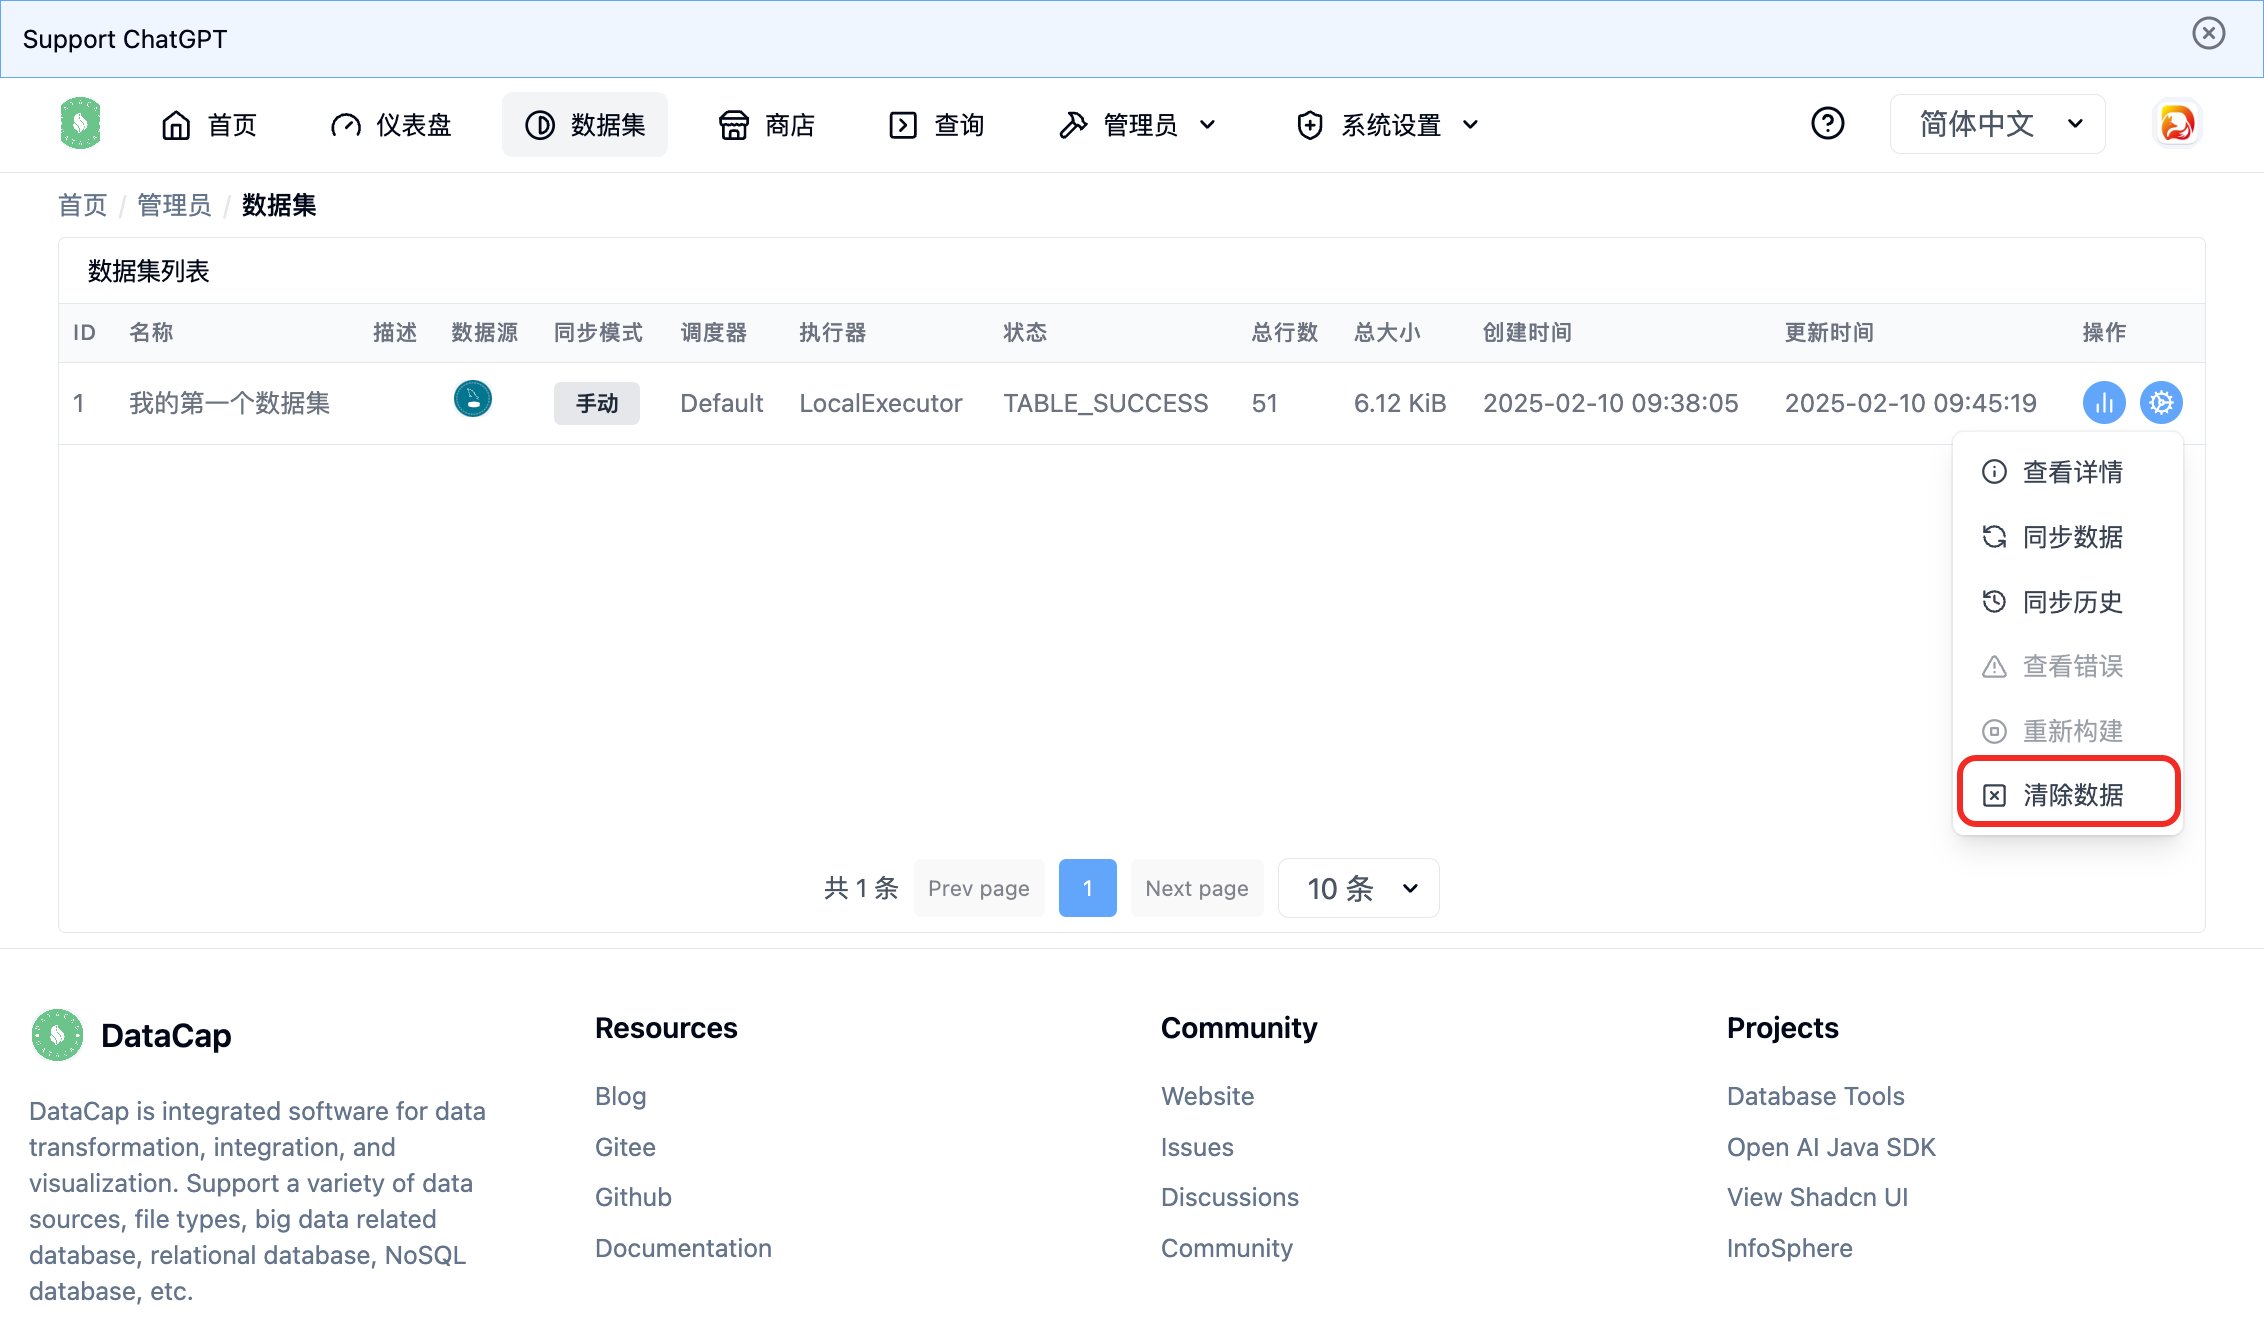2264x1336 pixels.
Task: Click the 更新时间 column header
Action: tap(1829, 333)
